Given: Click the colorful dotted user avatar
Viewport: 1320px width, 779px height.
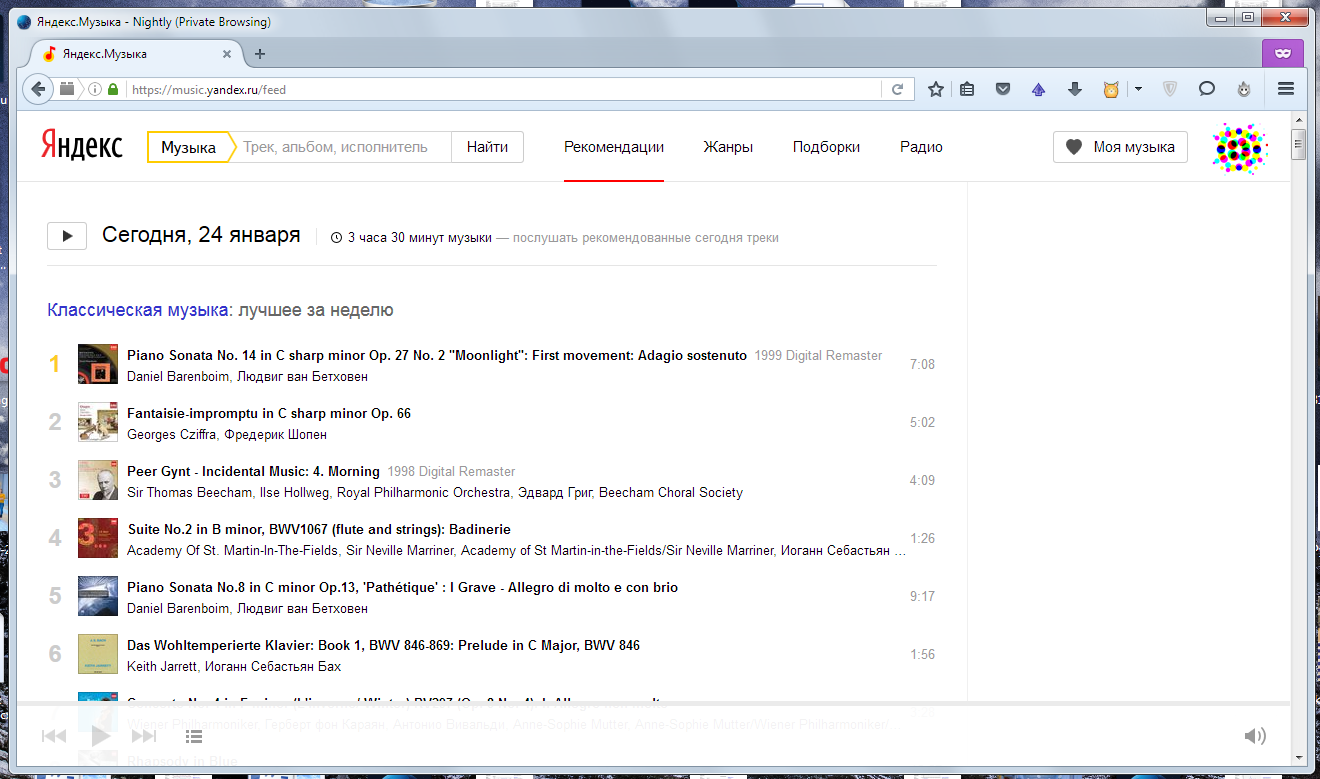Looking at the screenshot, I should click(1240, 148).
